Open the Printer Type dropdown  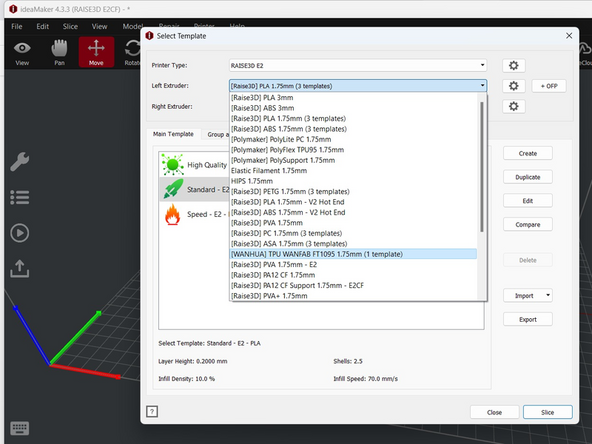pos(358,65)
